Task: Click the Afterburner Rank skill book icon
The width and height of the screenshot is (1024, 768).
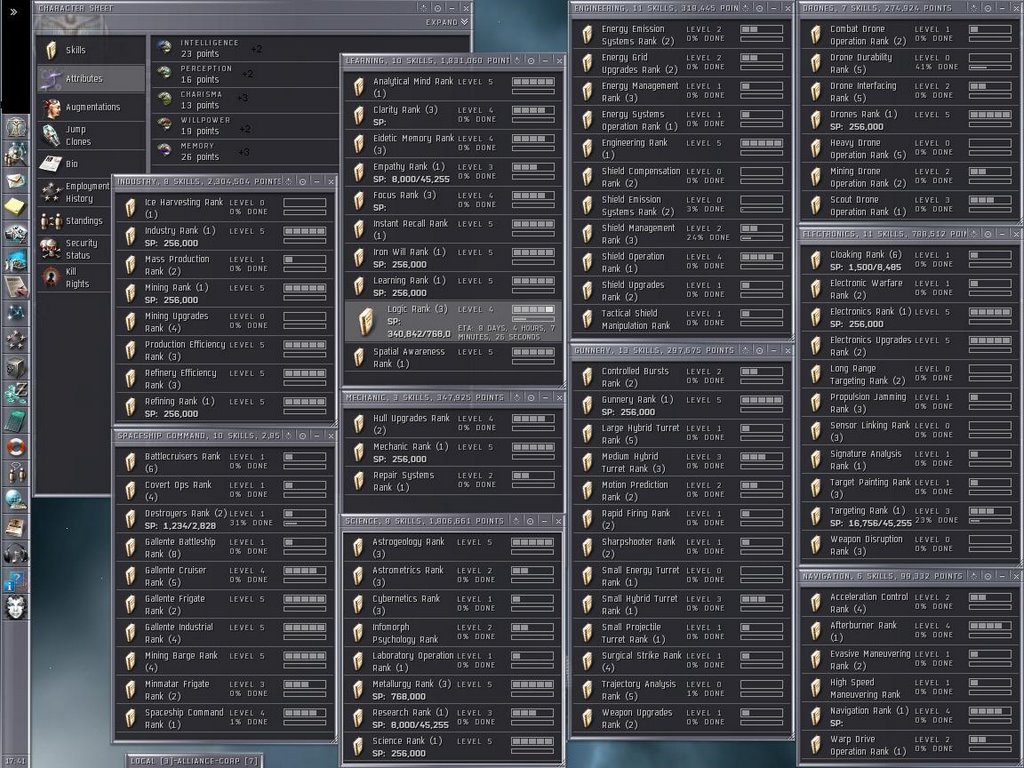Action: pyautogui.click(x=816, y=631)
